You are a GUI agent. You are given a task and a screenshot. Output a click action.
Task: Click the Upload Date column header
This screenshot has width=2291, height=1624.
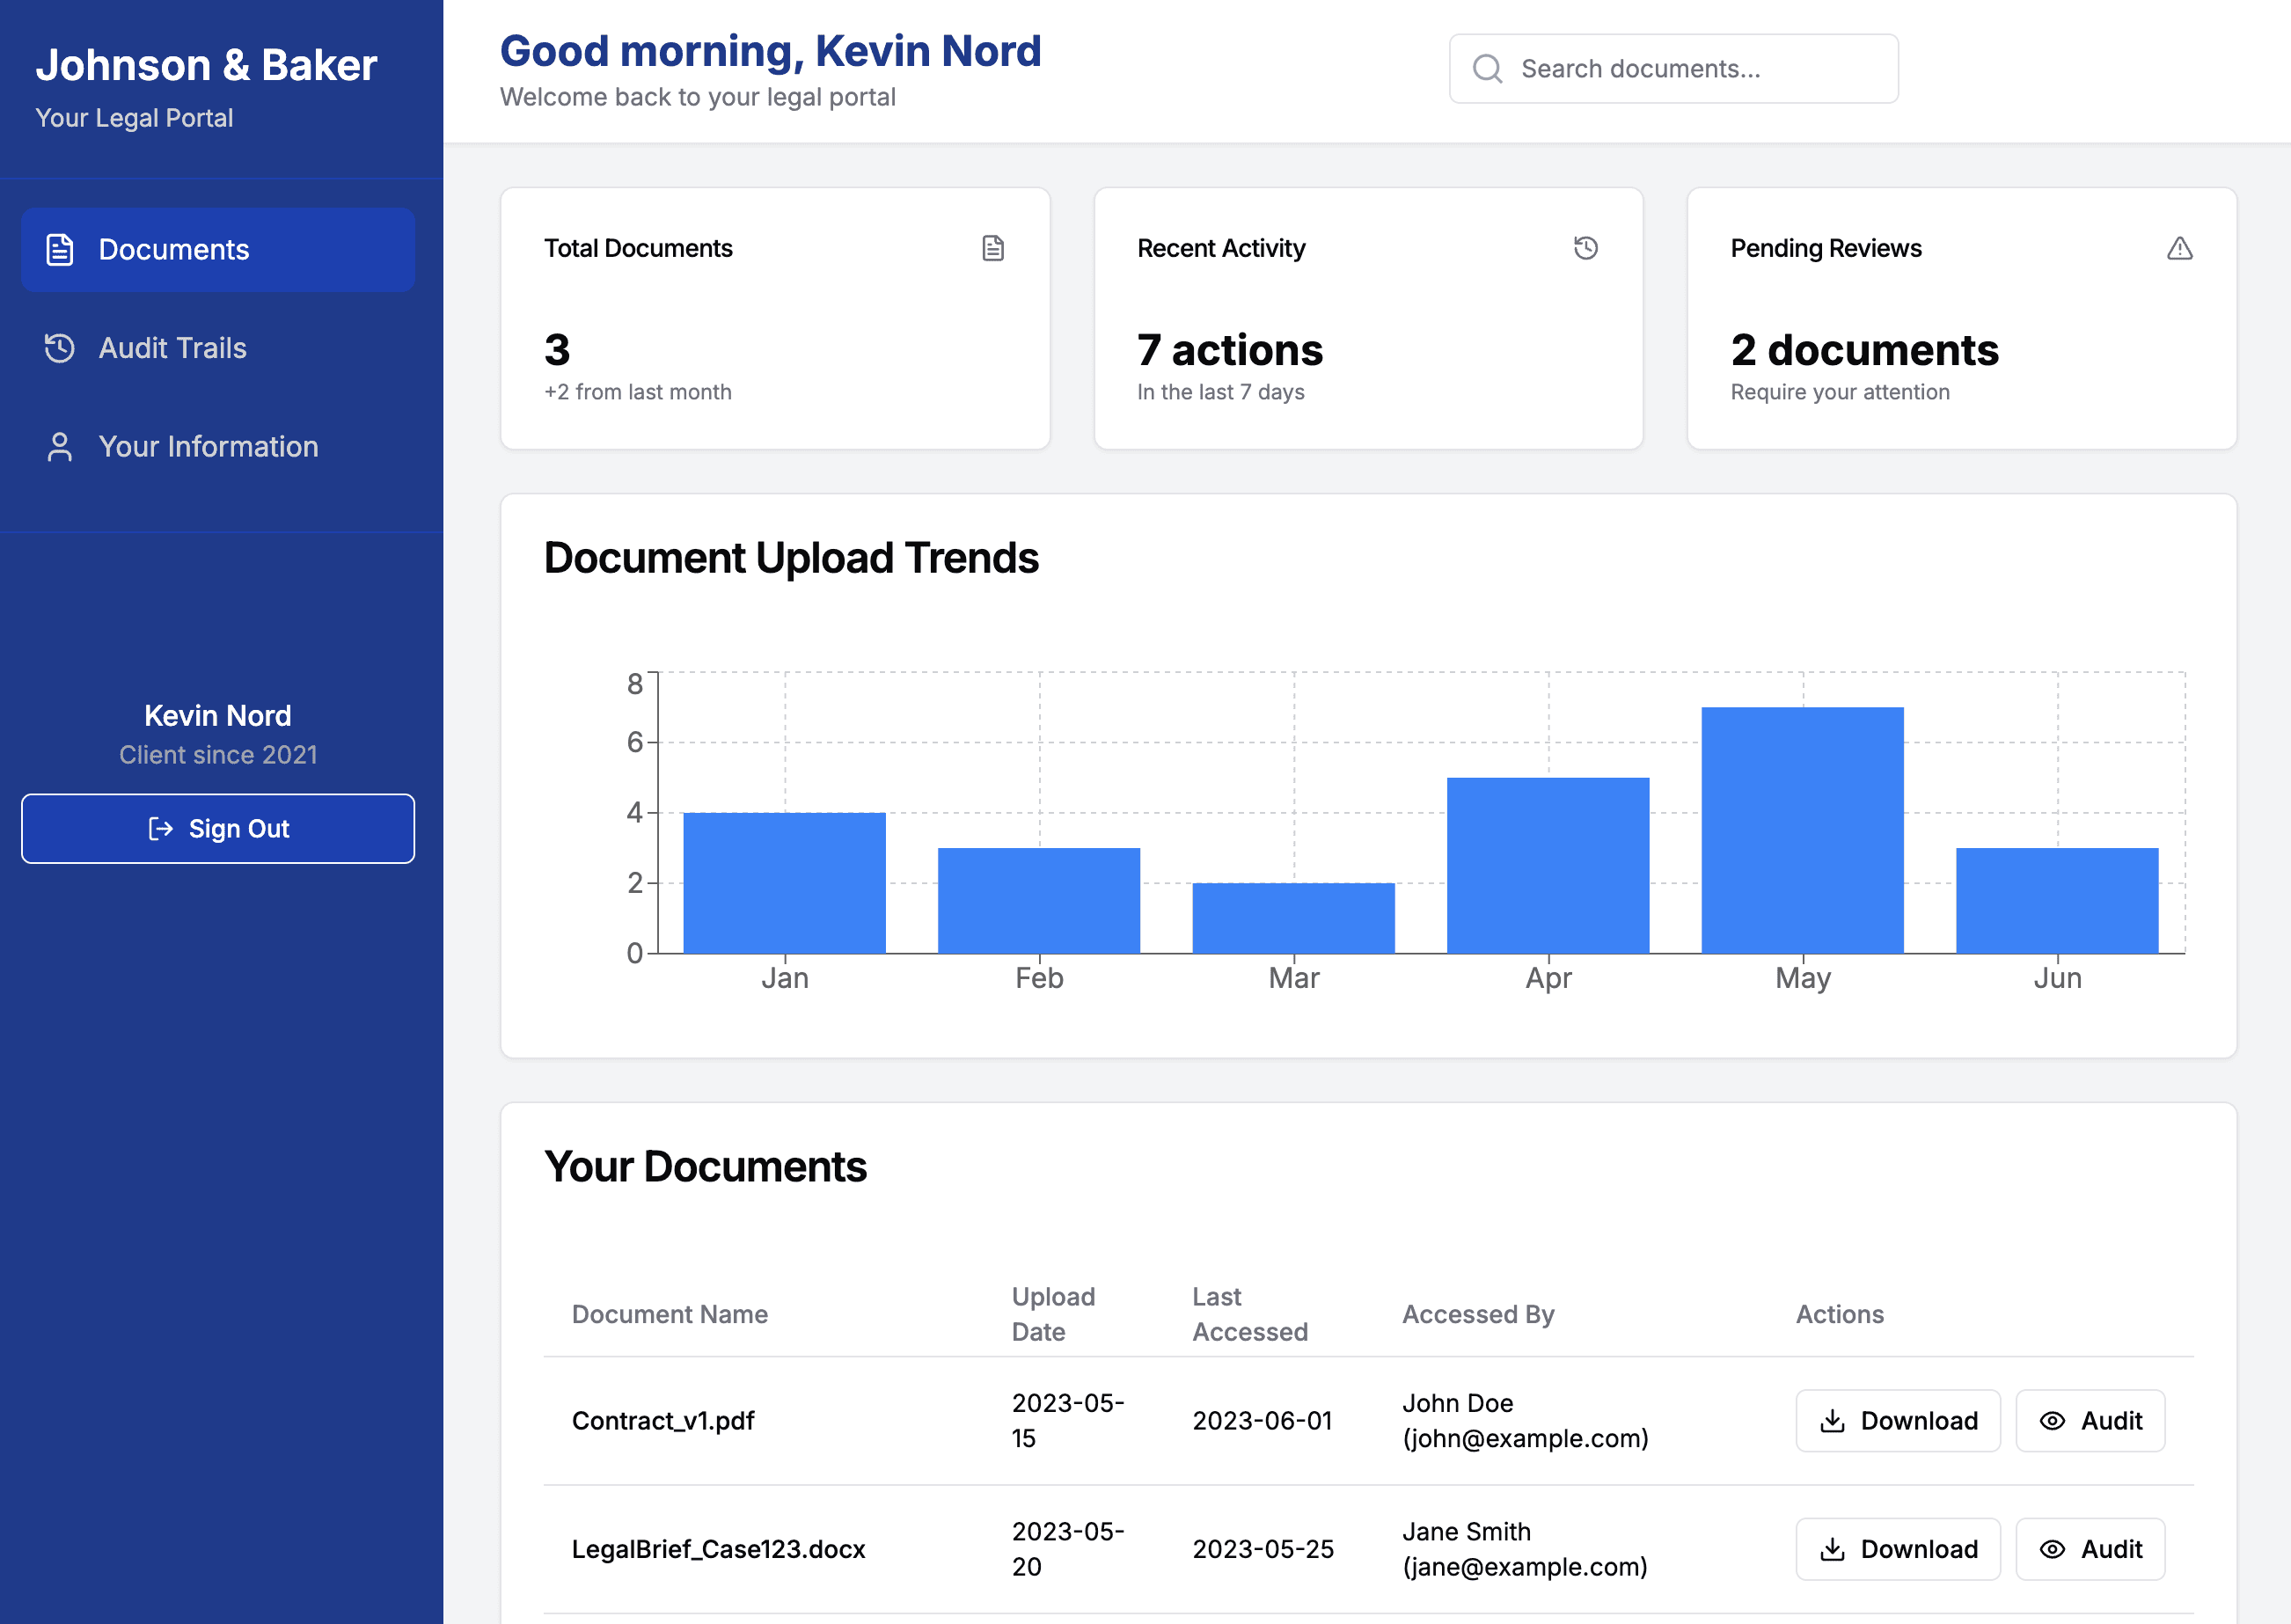[x=1053, y=1314]
